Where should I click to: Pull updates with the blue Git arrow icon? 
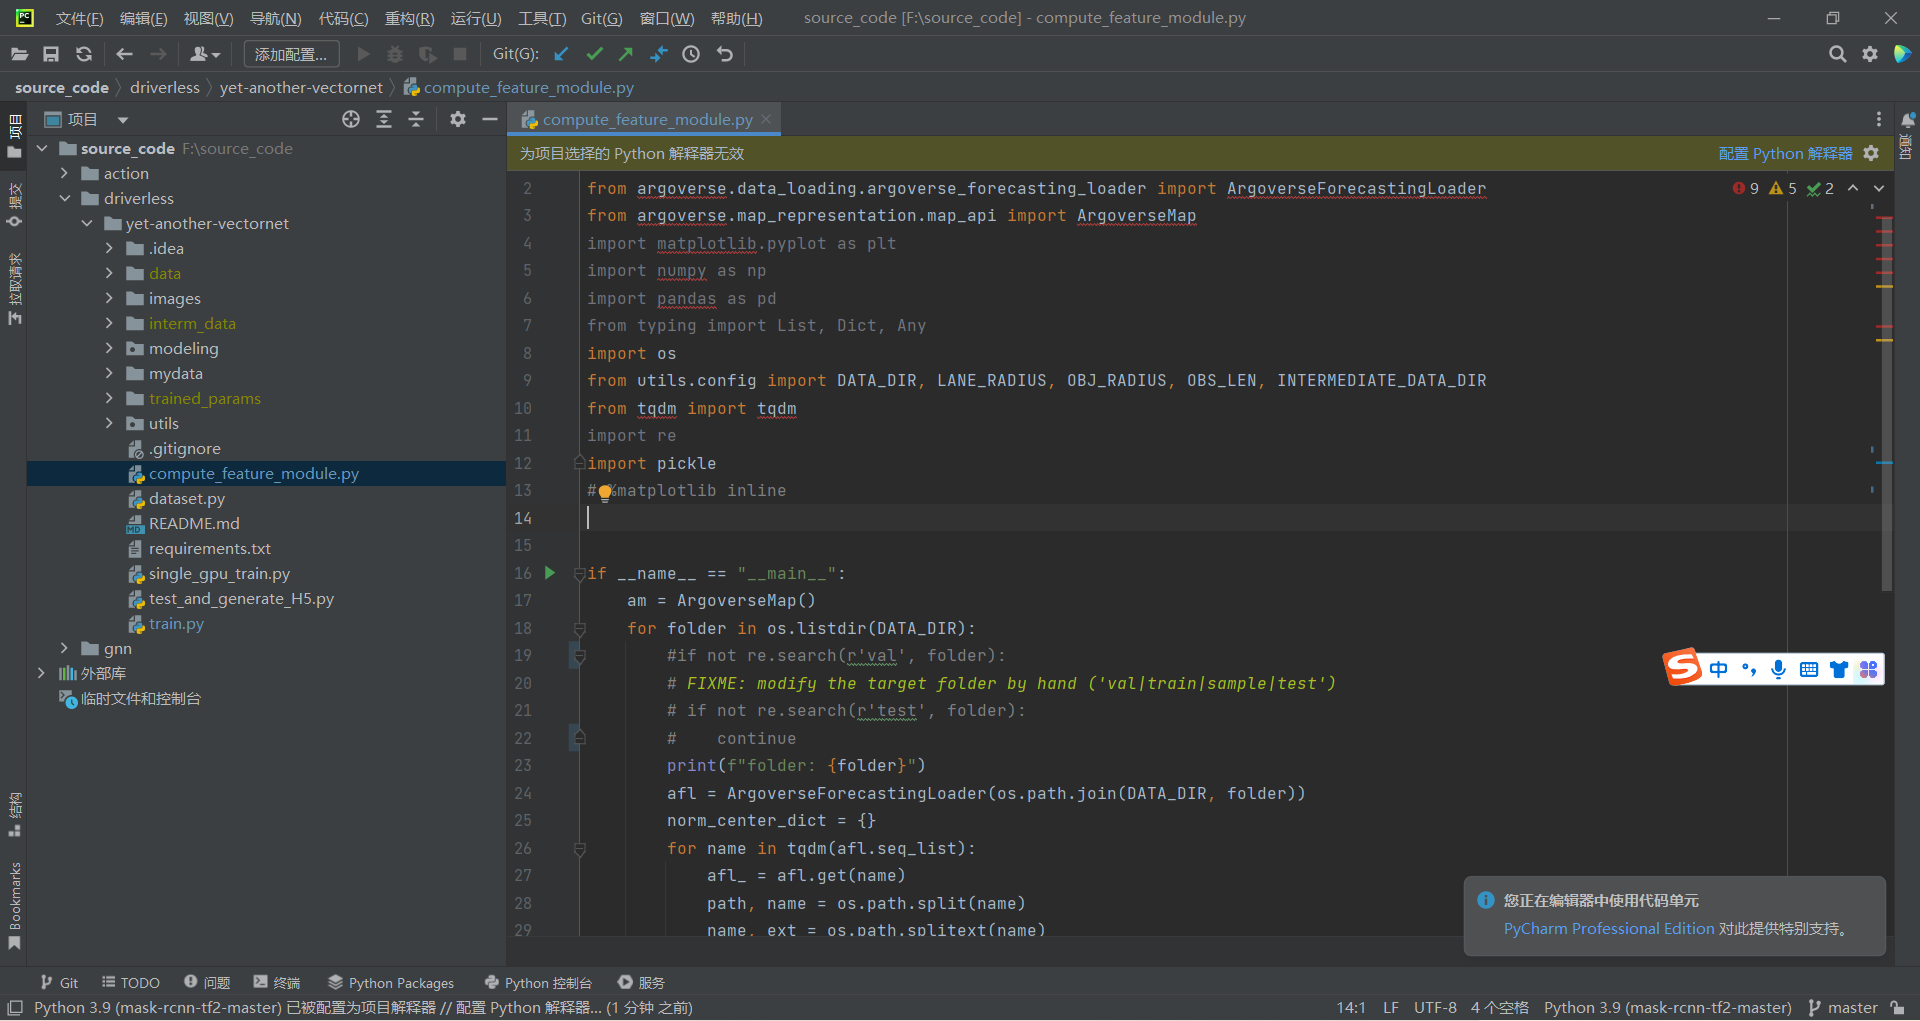(561, 54)
